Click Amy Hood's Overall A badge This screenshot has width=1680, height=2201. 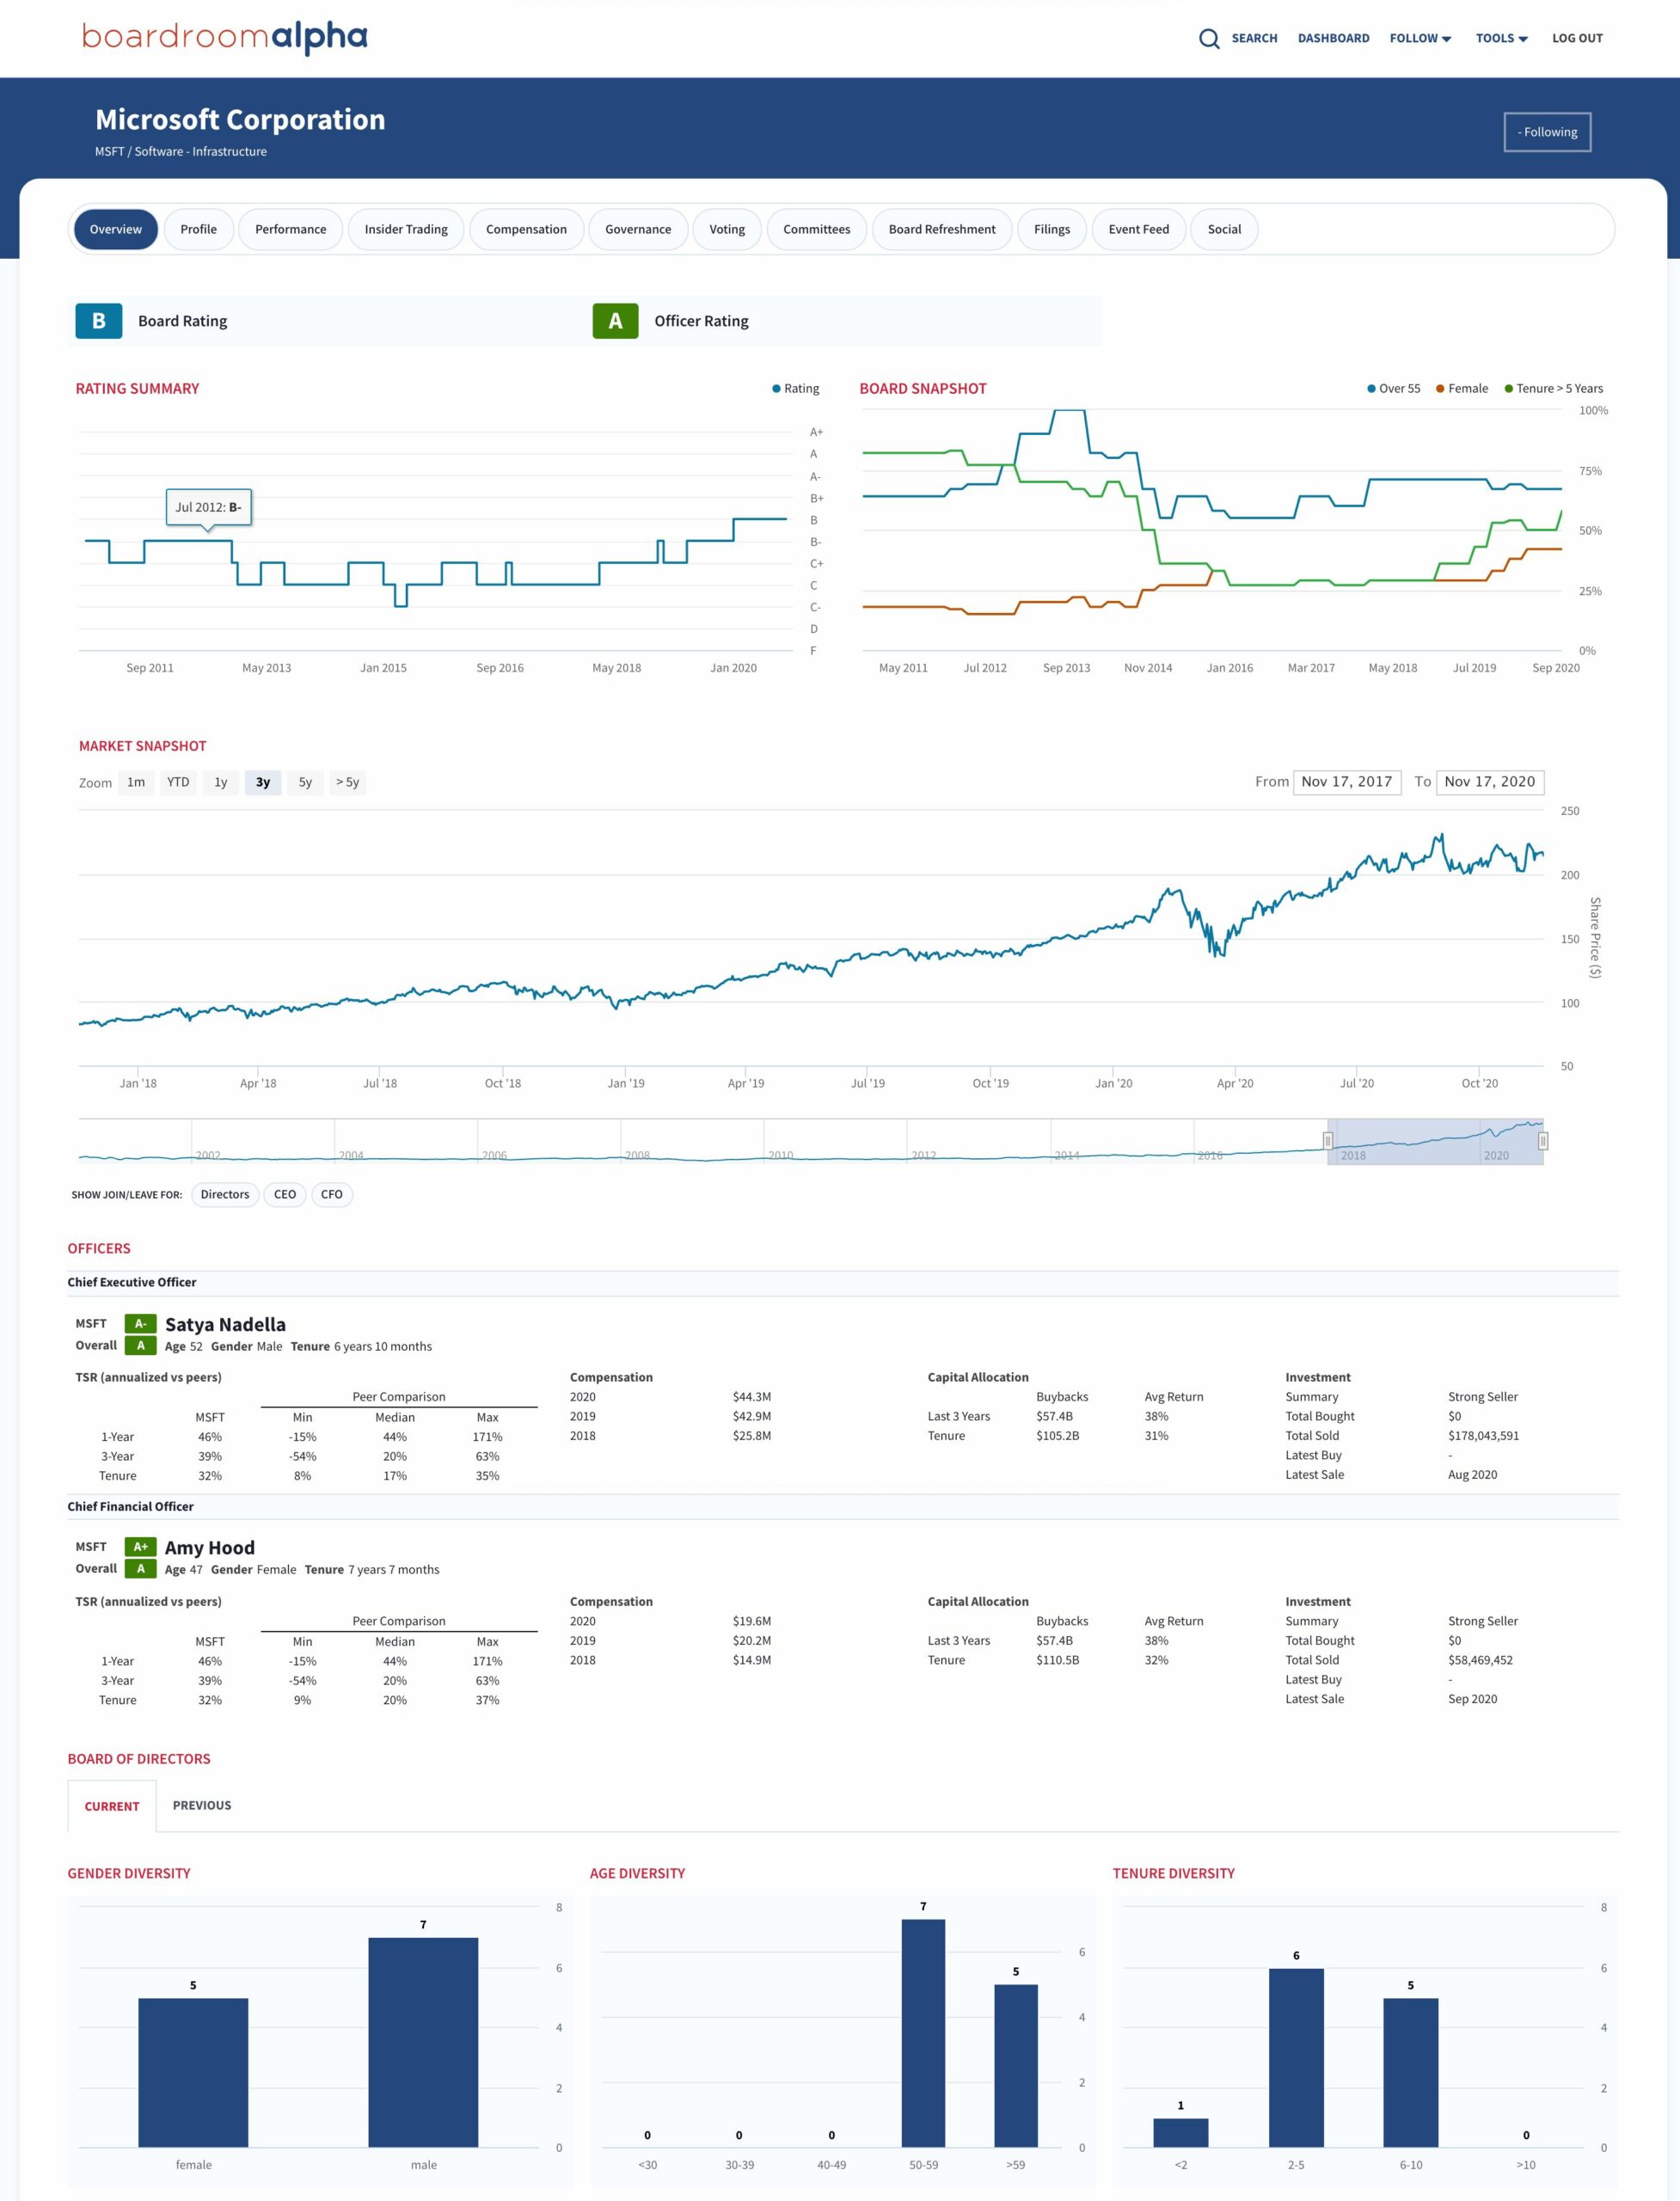140,1569
